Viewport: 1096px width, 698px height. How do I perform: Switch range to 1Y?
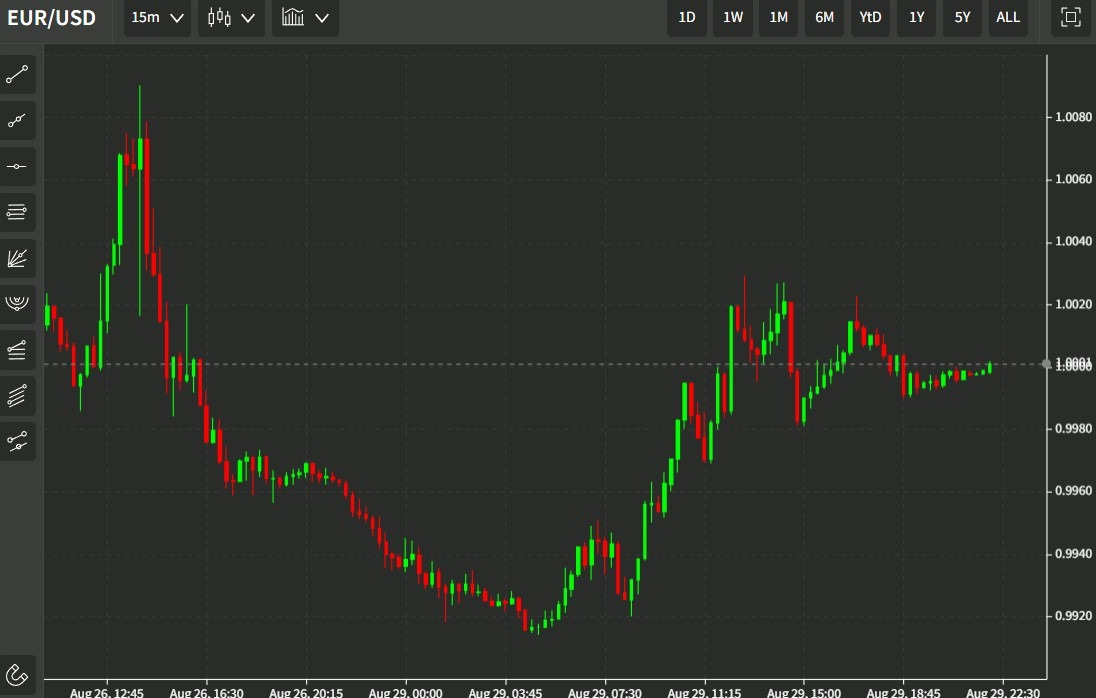point(916,17)
